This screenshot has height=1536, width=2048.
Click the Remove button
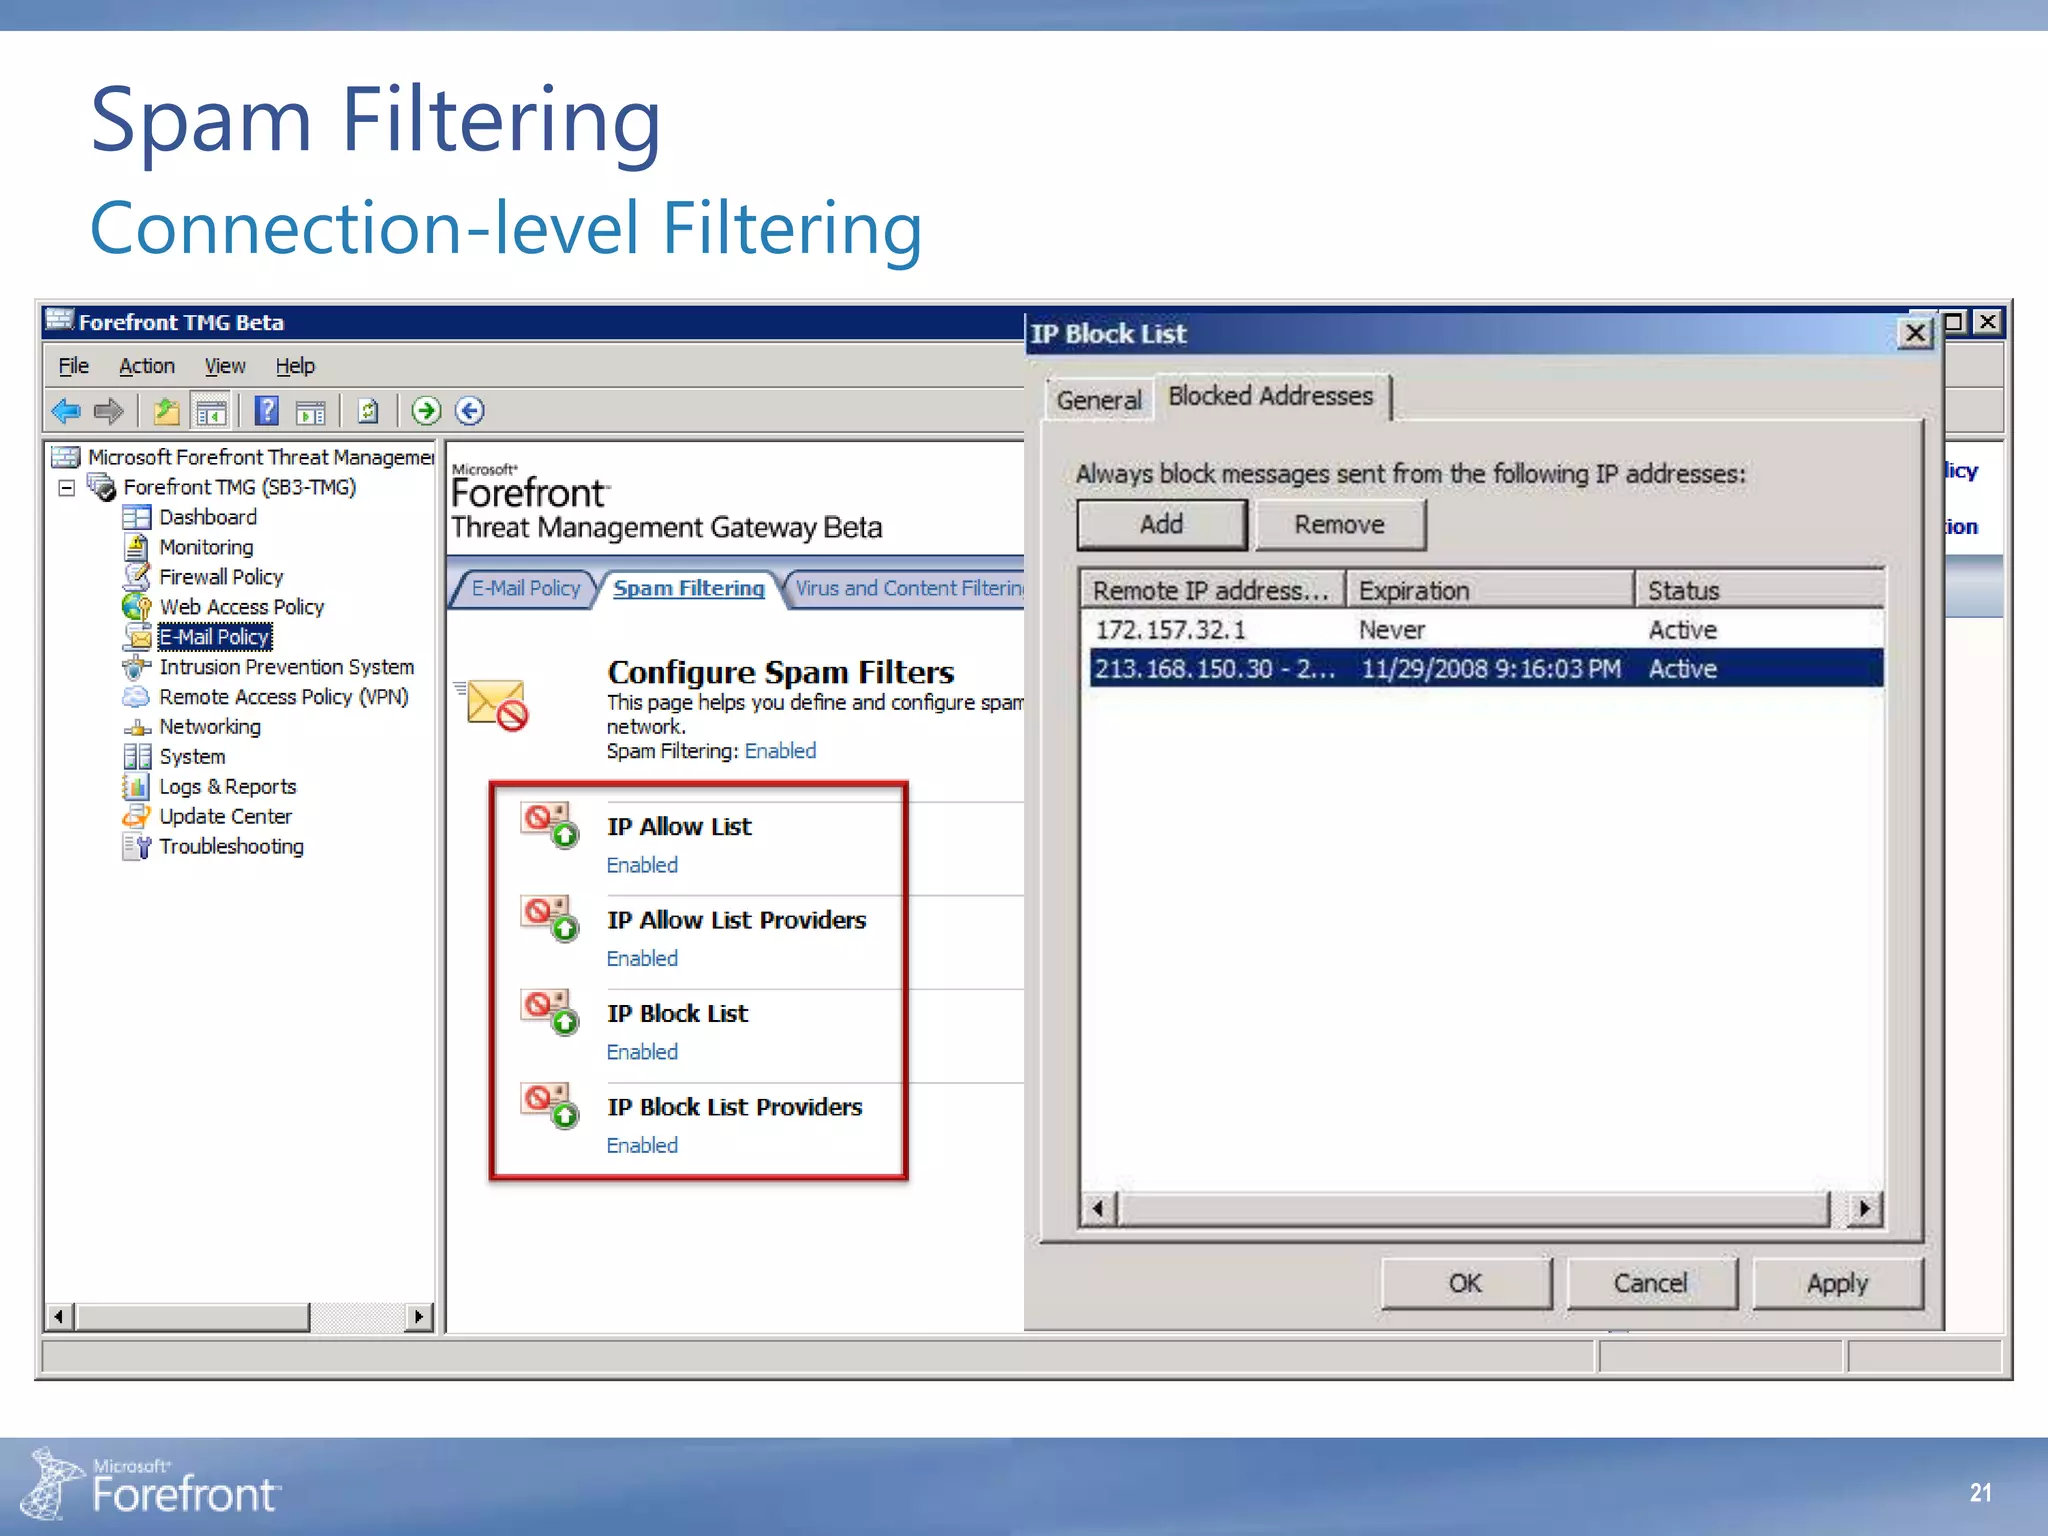coord(1340,524)
